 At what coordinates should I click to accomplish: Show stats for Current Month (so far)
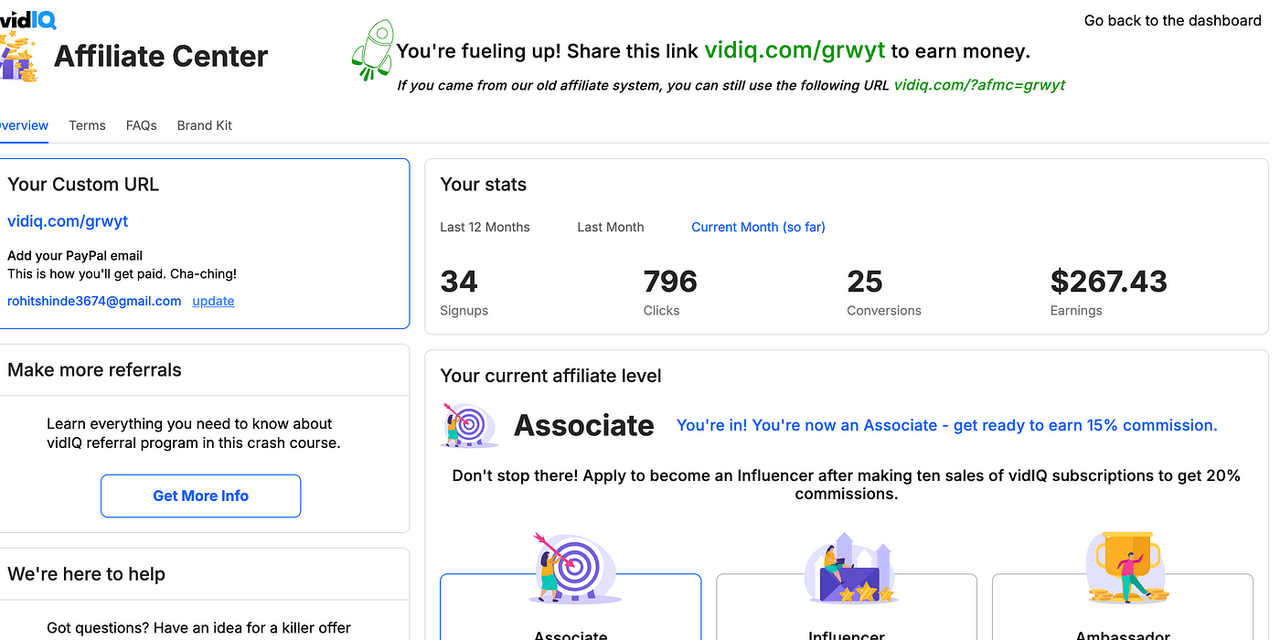click(758, 227)
